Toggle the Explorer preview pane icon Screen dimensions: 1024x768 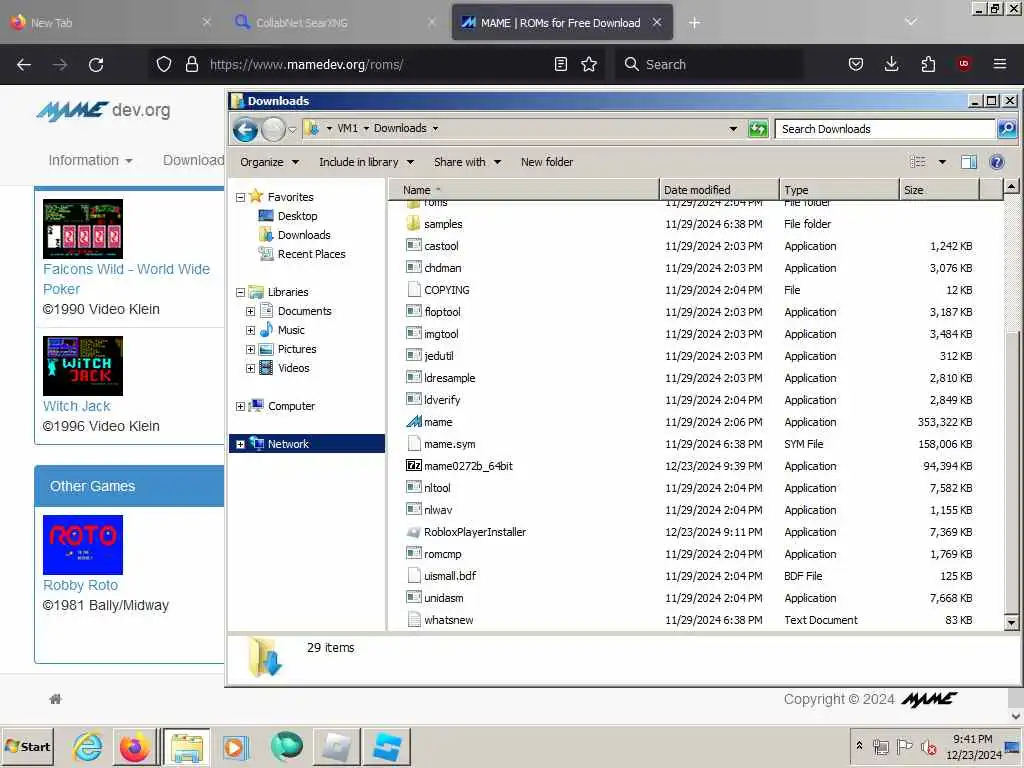[968, 162]
